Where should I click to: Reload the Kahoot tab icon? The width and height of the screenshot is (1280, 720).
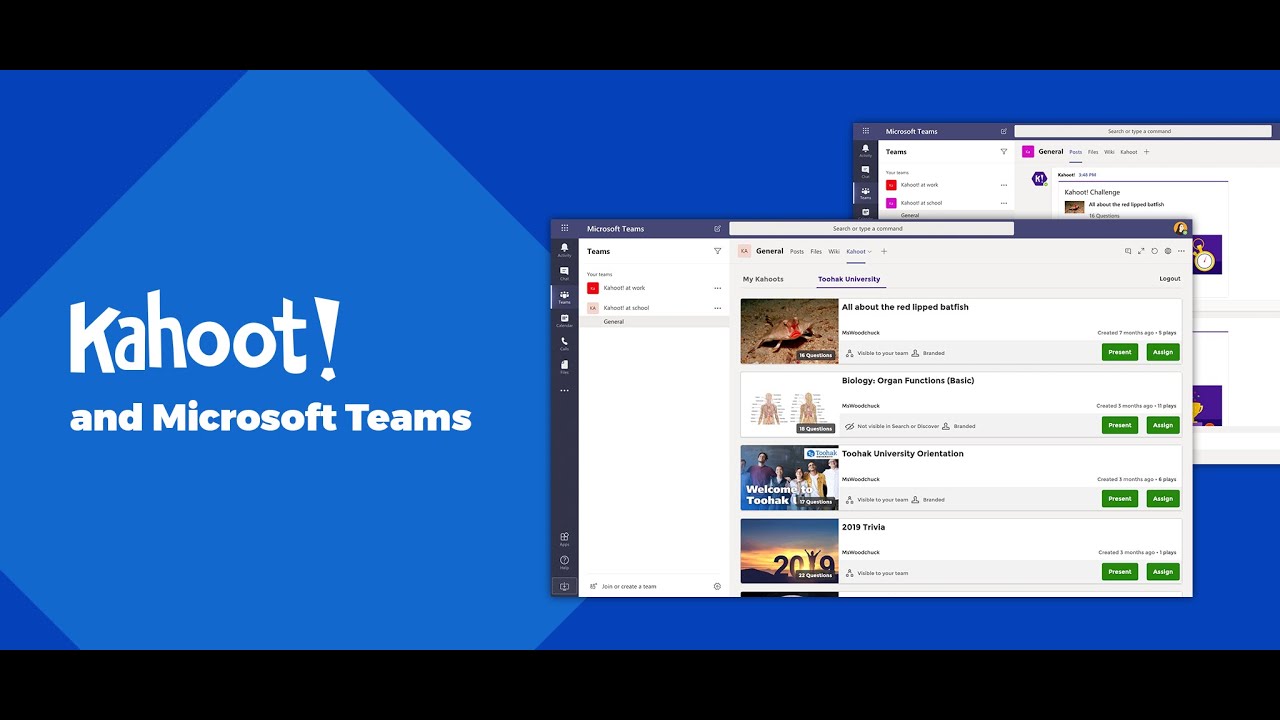pyautogui.click(x=1154, y=251)
